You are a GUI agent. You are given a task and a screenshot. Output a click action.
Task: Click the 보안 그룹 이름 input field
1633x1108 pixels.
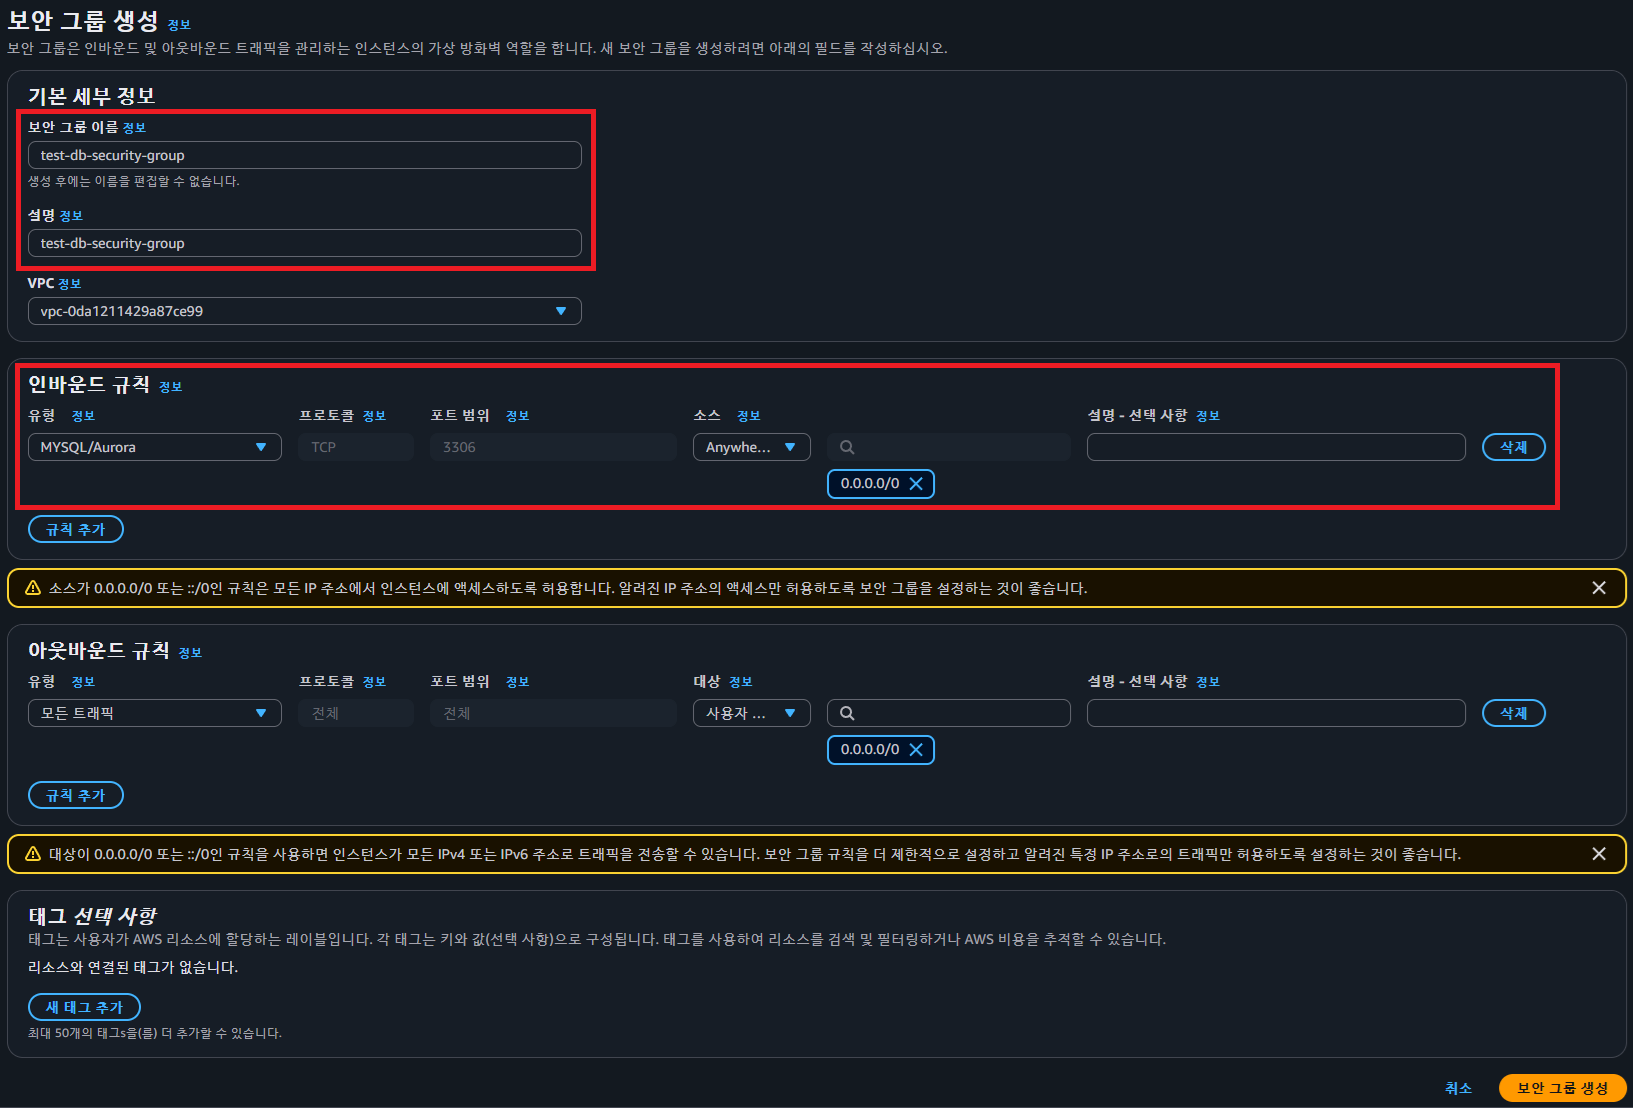(305, 155)
